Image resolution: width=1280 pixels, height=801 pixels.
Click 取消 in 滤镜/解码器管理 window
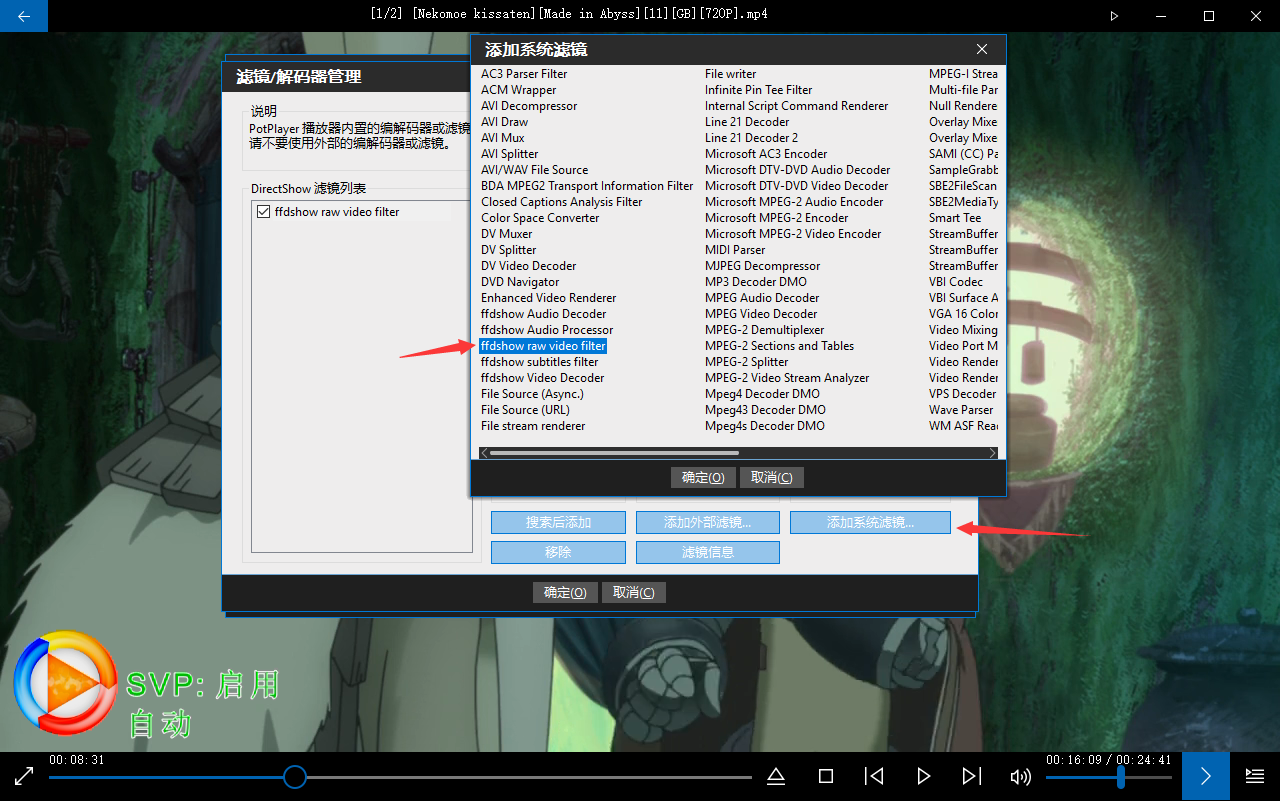coord(634,592)
